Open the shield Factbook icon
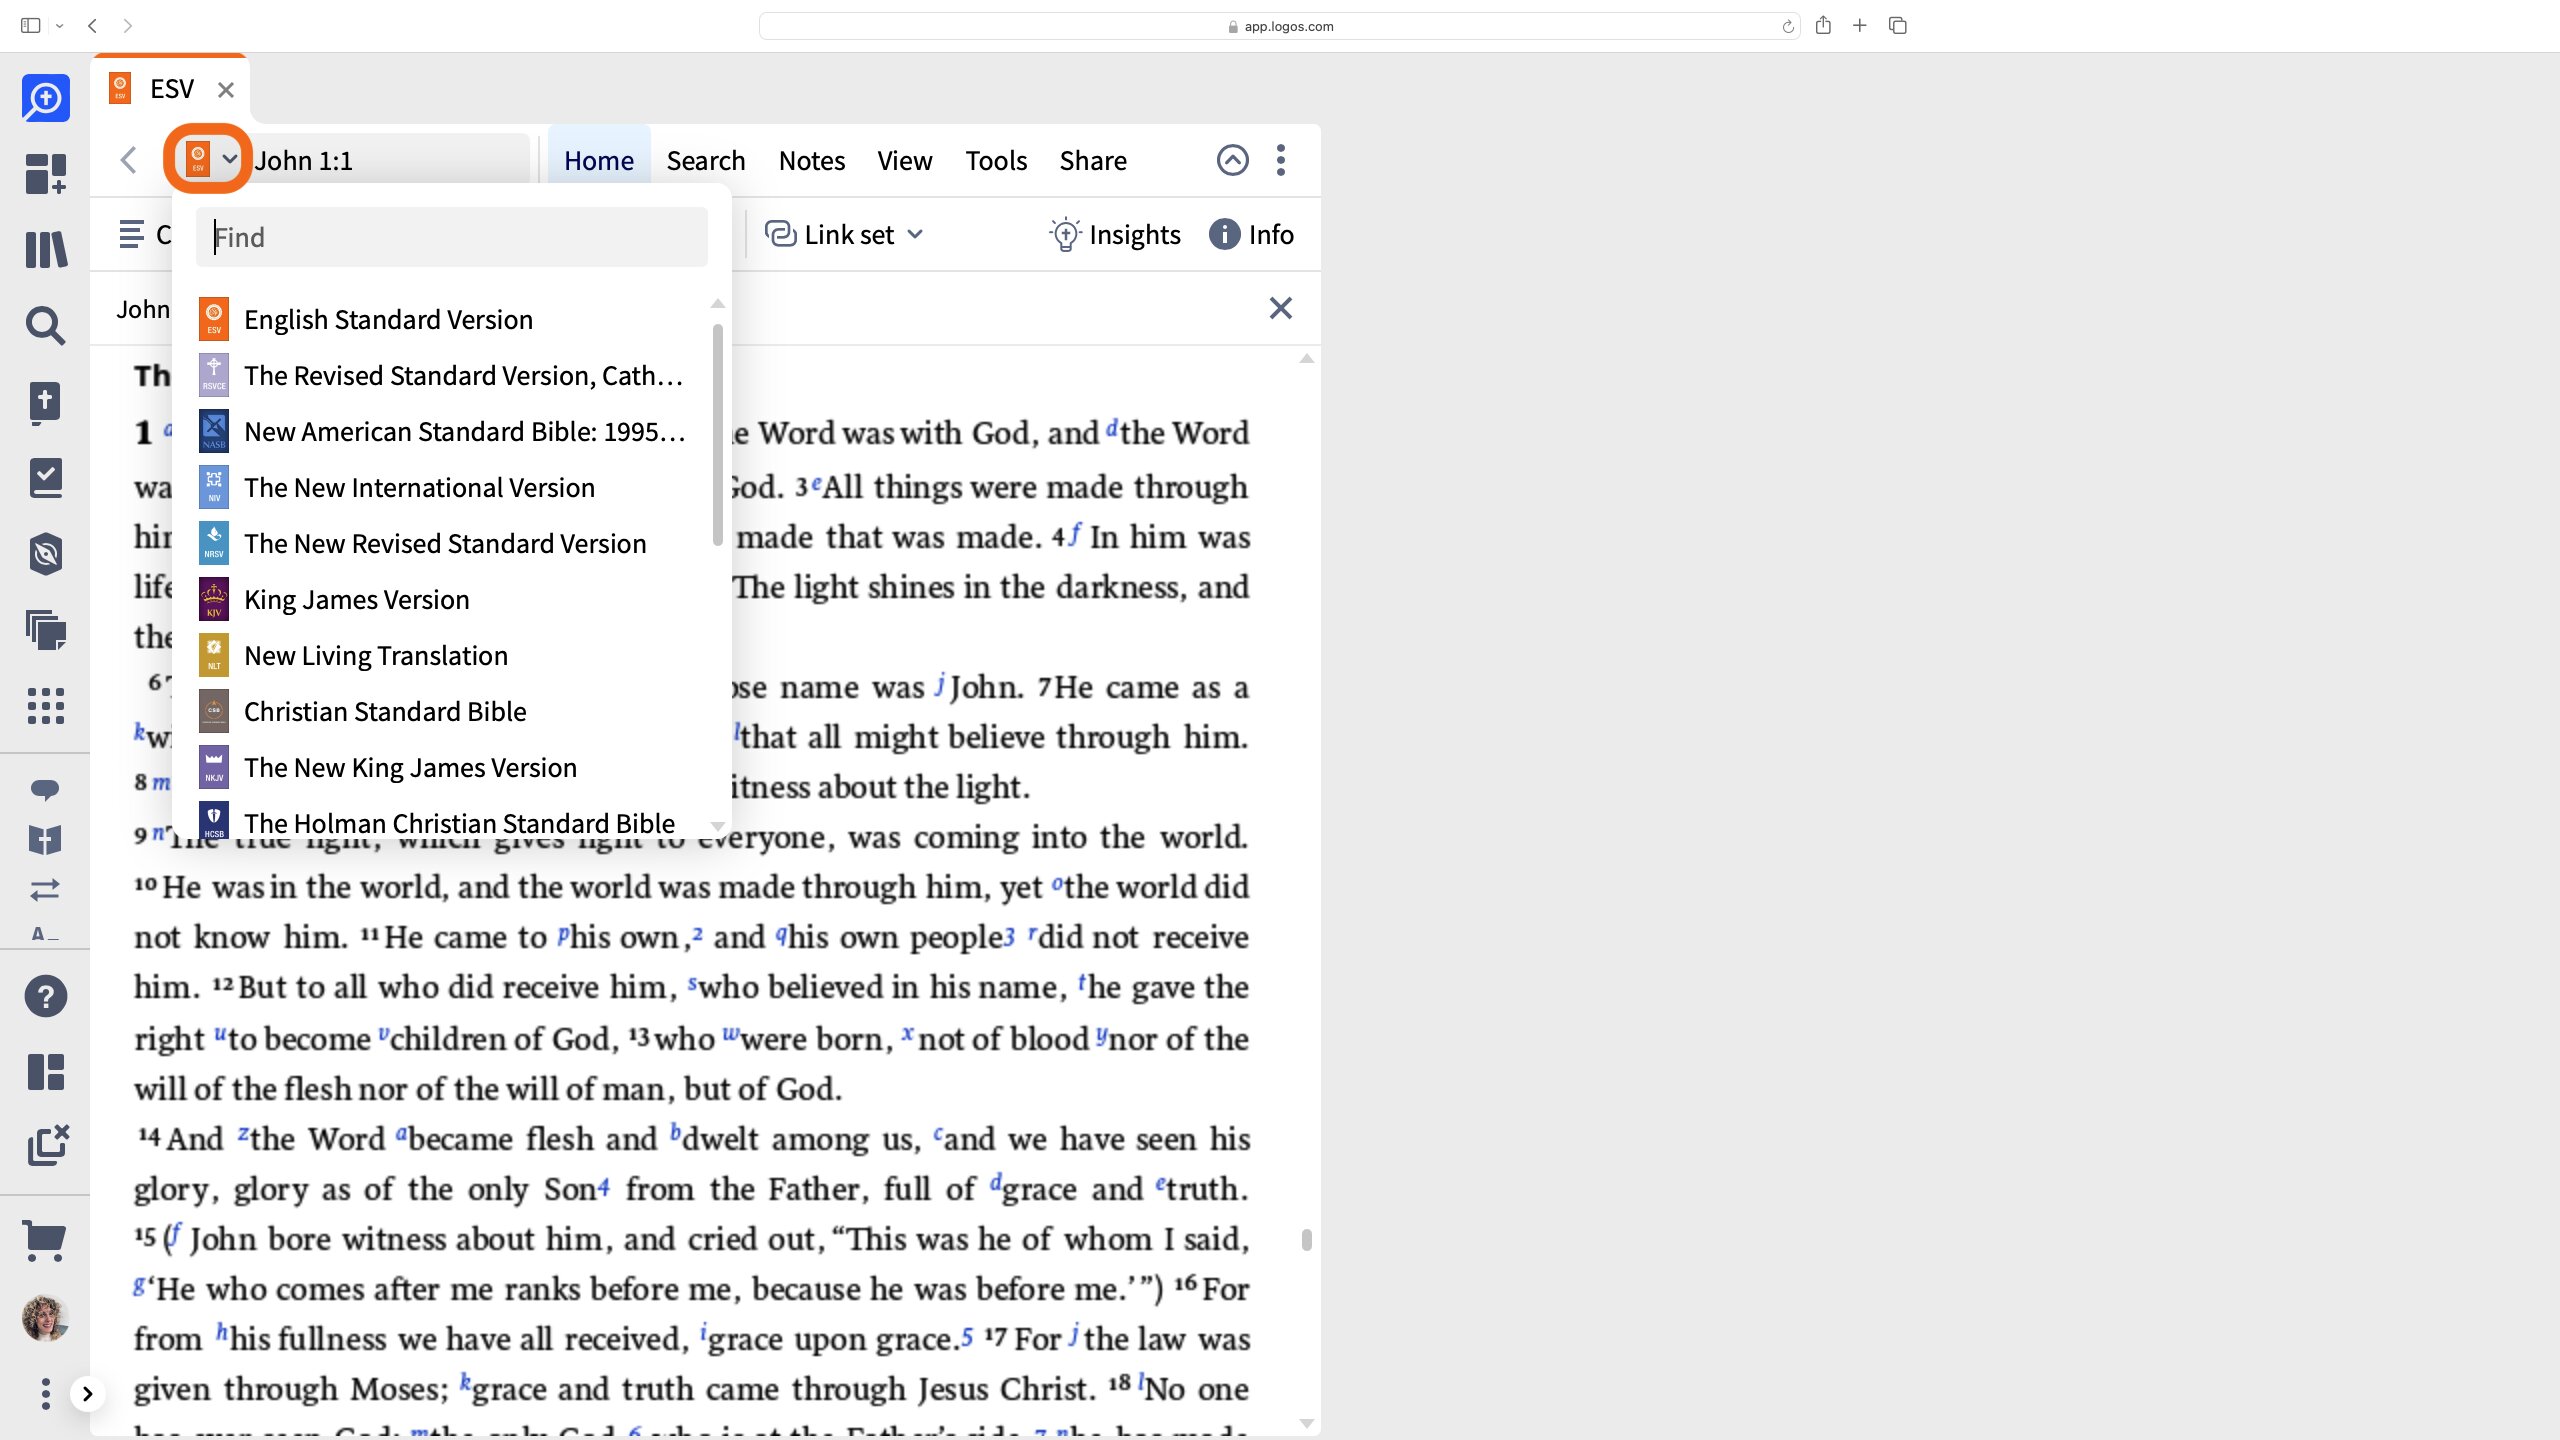Screen dimensions: 2560x1440 [x=45, y=554]
